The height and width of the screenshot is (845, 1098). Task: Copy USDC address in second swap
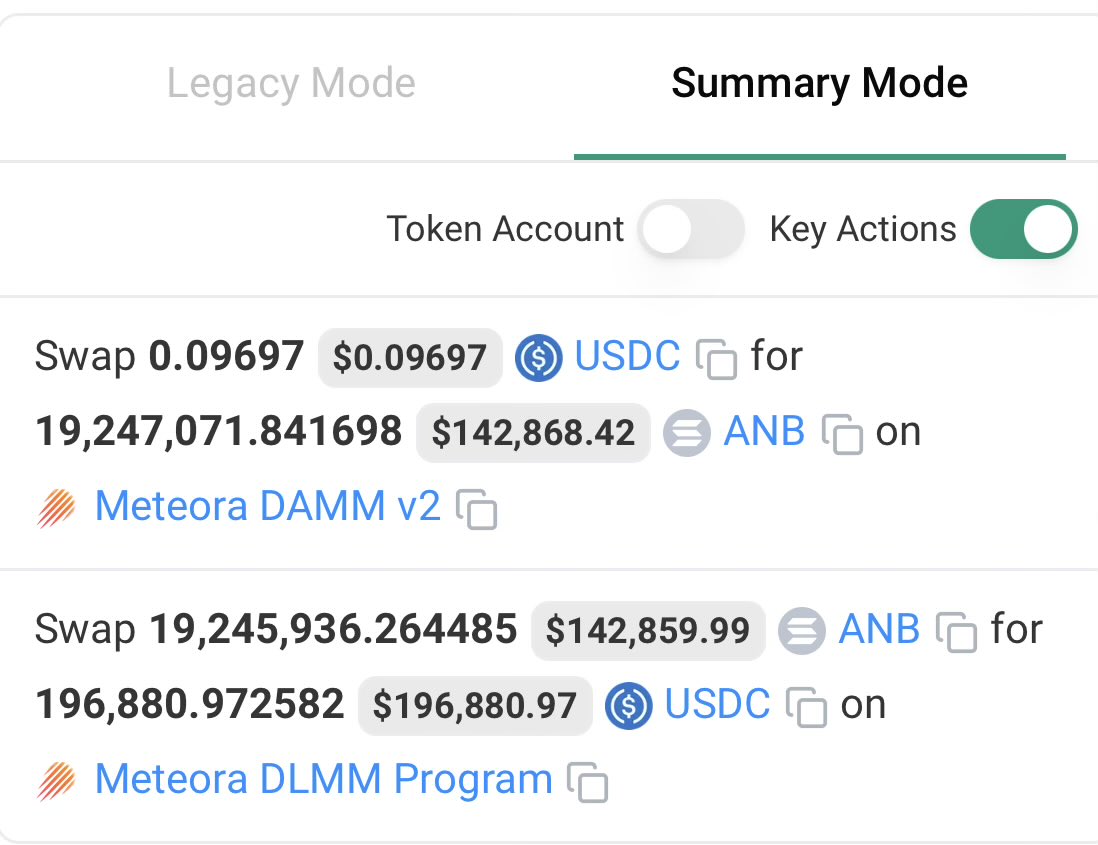[x=806, y=707]
